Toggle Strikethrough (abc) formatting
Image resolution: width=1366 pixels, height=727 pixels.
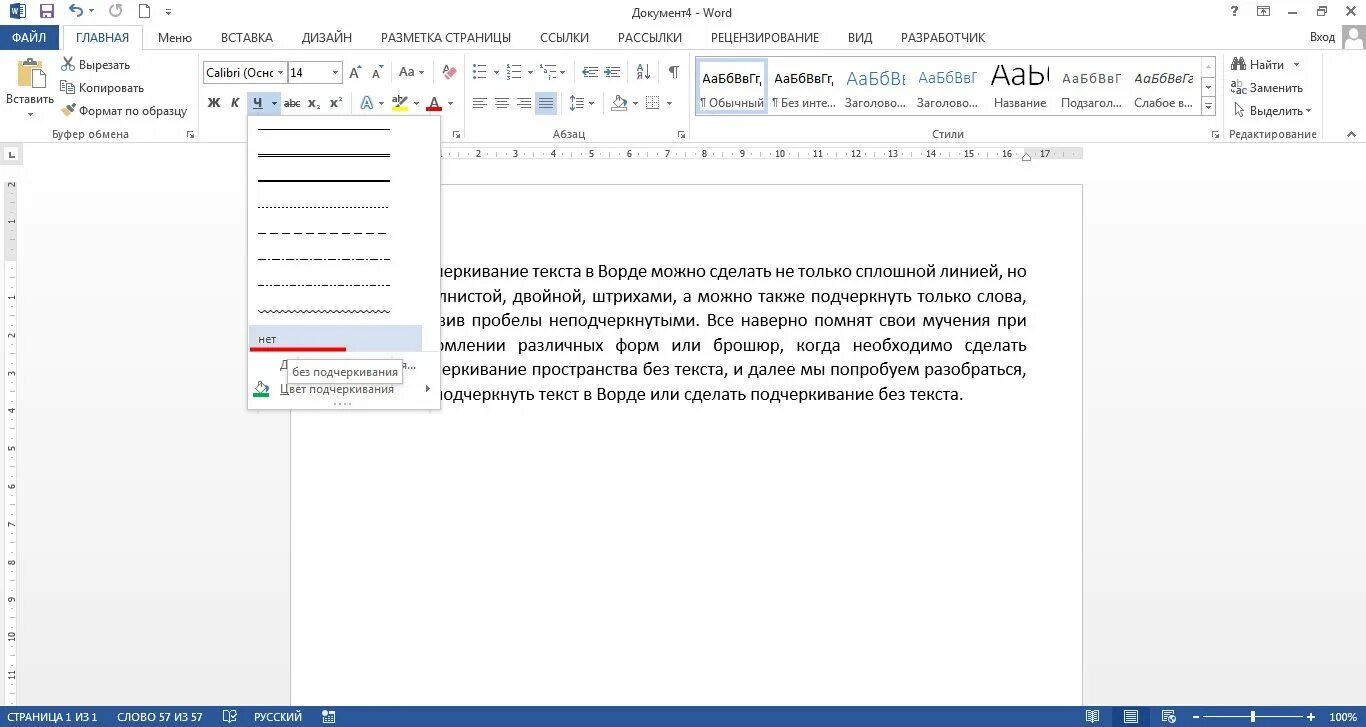[292, 103]
